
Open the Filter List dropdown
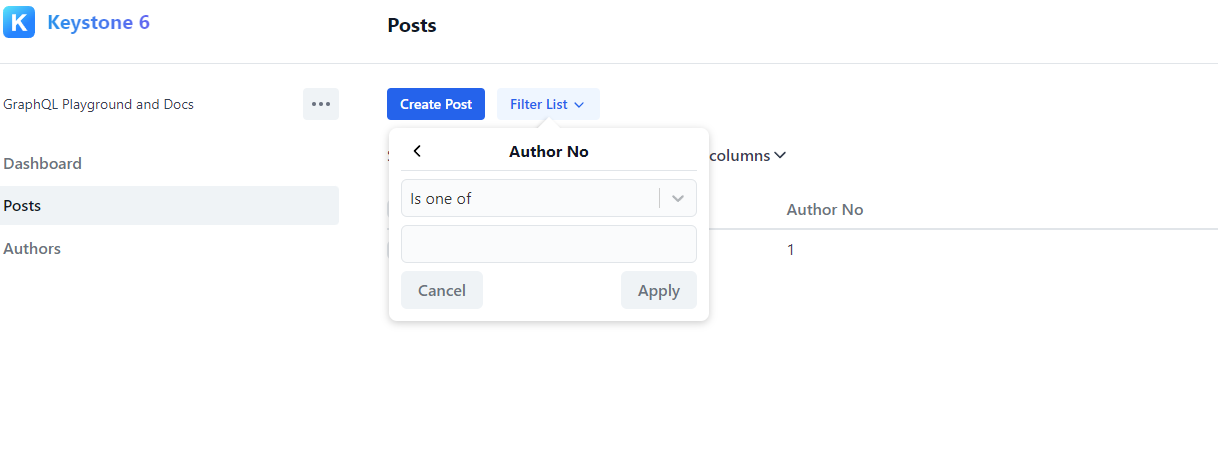tap(547, 104)
